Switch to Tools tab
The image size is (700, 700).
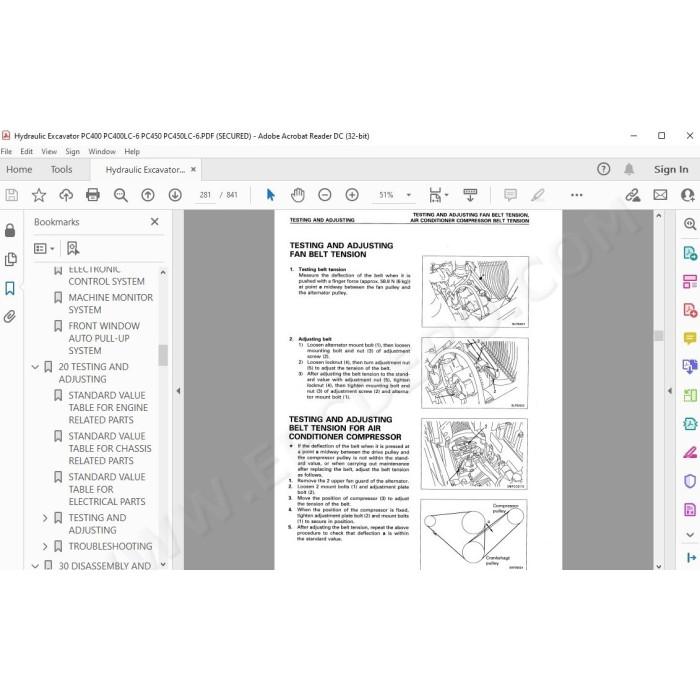[x=61, y=170]
